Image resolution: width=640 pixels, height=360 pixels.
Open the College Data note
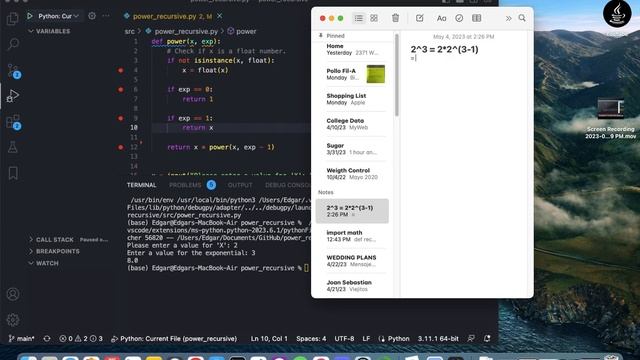pyautogui.click(x=352, y=124)
